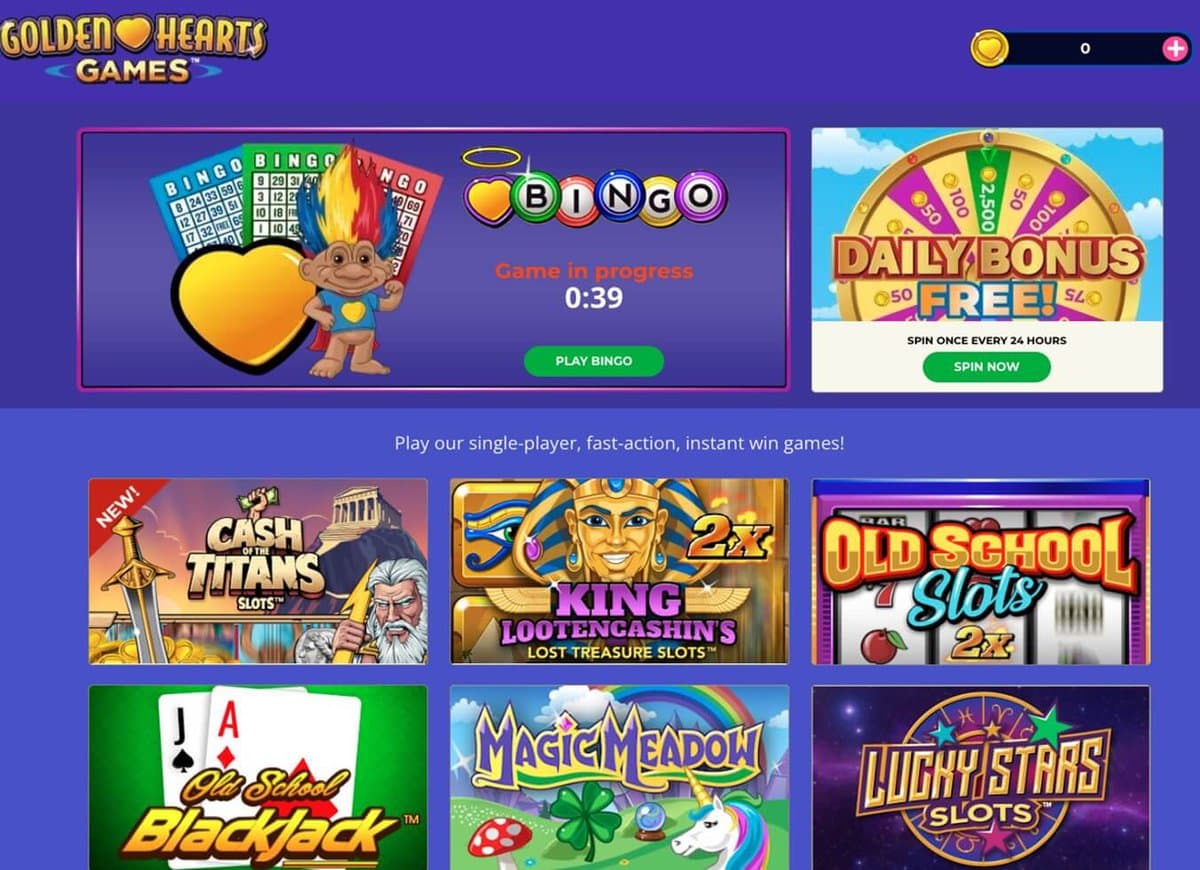Click the Heart Bingo balls logo

[x=595, y=195]
